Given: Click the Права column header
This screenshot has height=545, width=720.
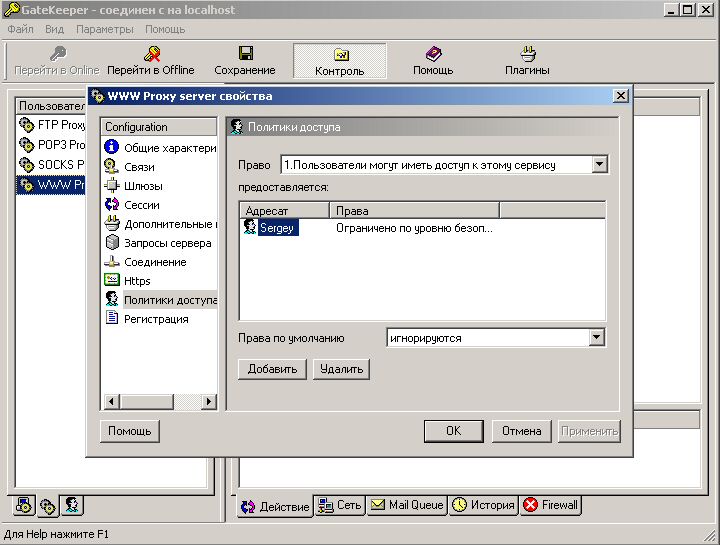Looking at the screenshot, I should (414, 211).
